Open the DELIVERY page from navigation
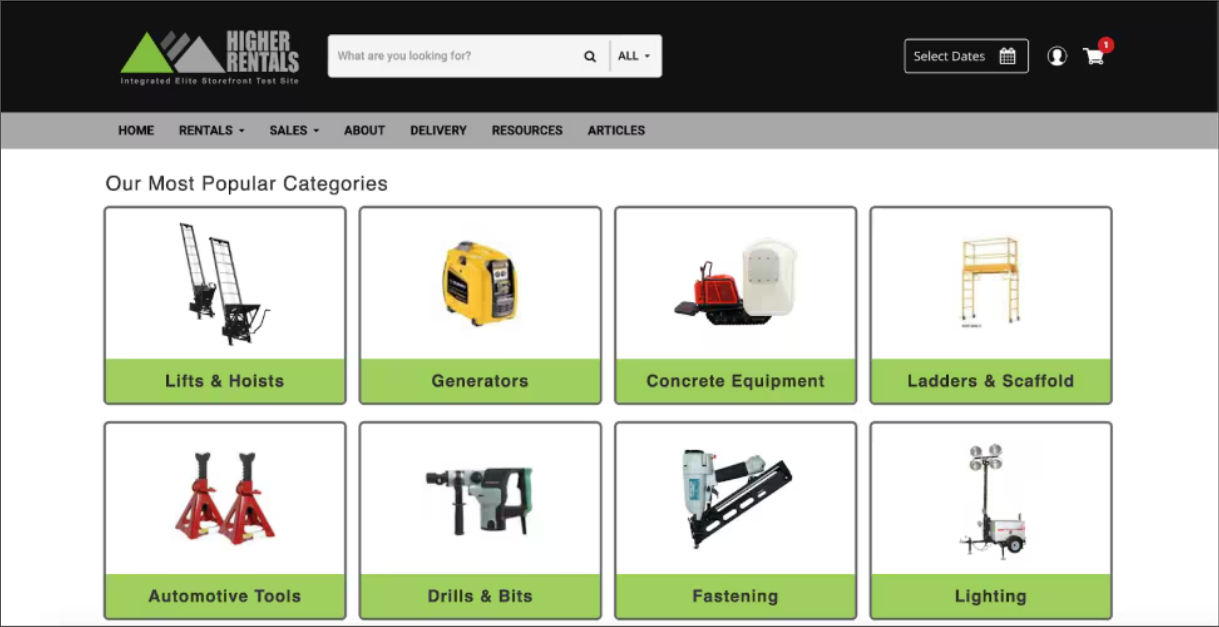 (x=438, y=131)
